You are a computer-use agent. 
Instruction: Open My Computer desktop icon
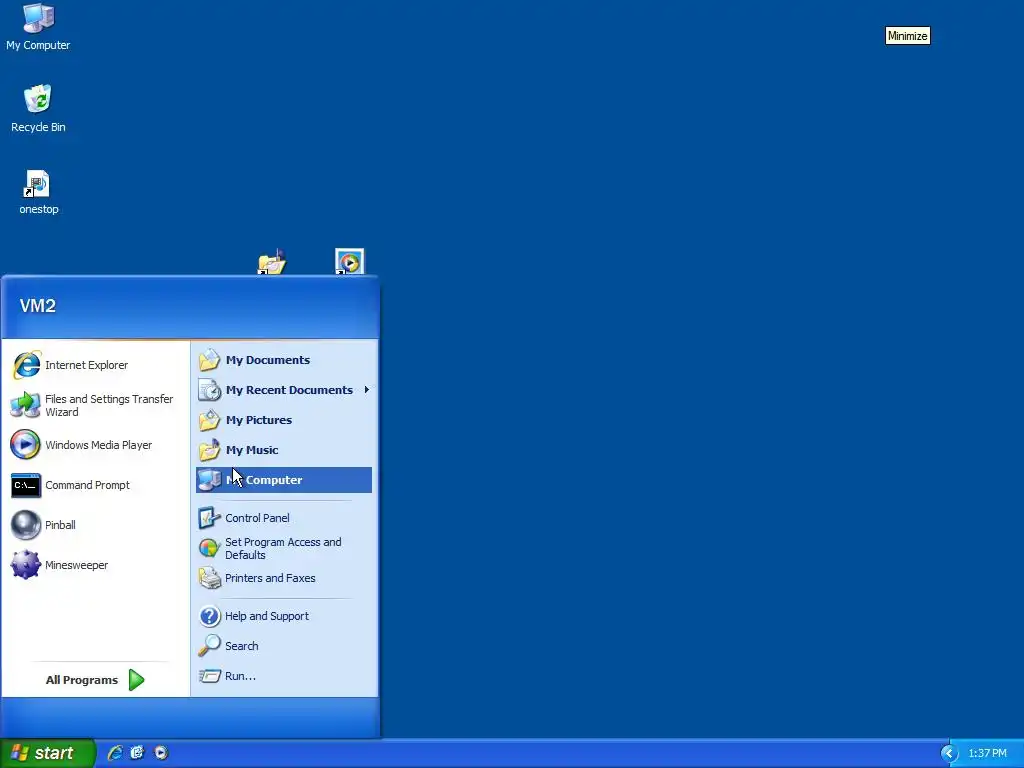38,27
